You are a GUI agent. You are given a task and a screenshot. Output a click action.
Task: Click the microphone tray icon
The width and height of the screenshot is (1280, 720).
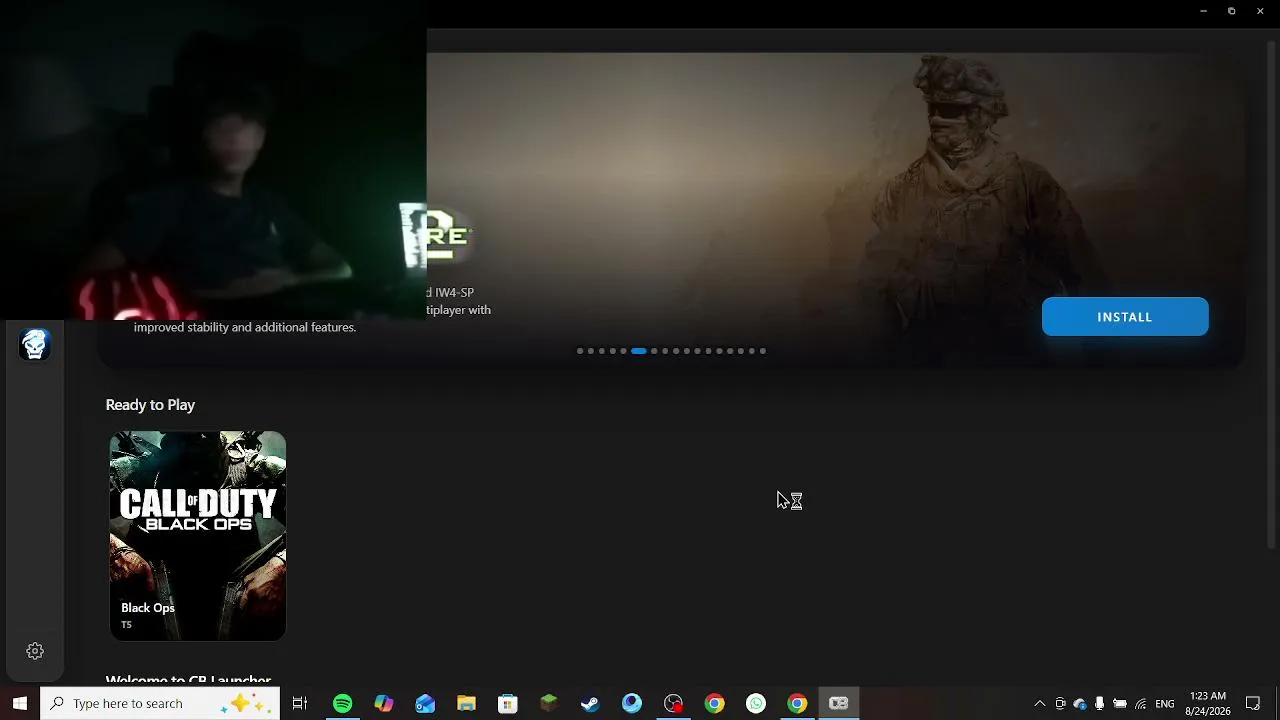click(x=1100, y=703)
